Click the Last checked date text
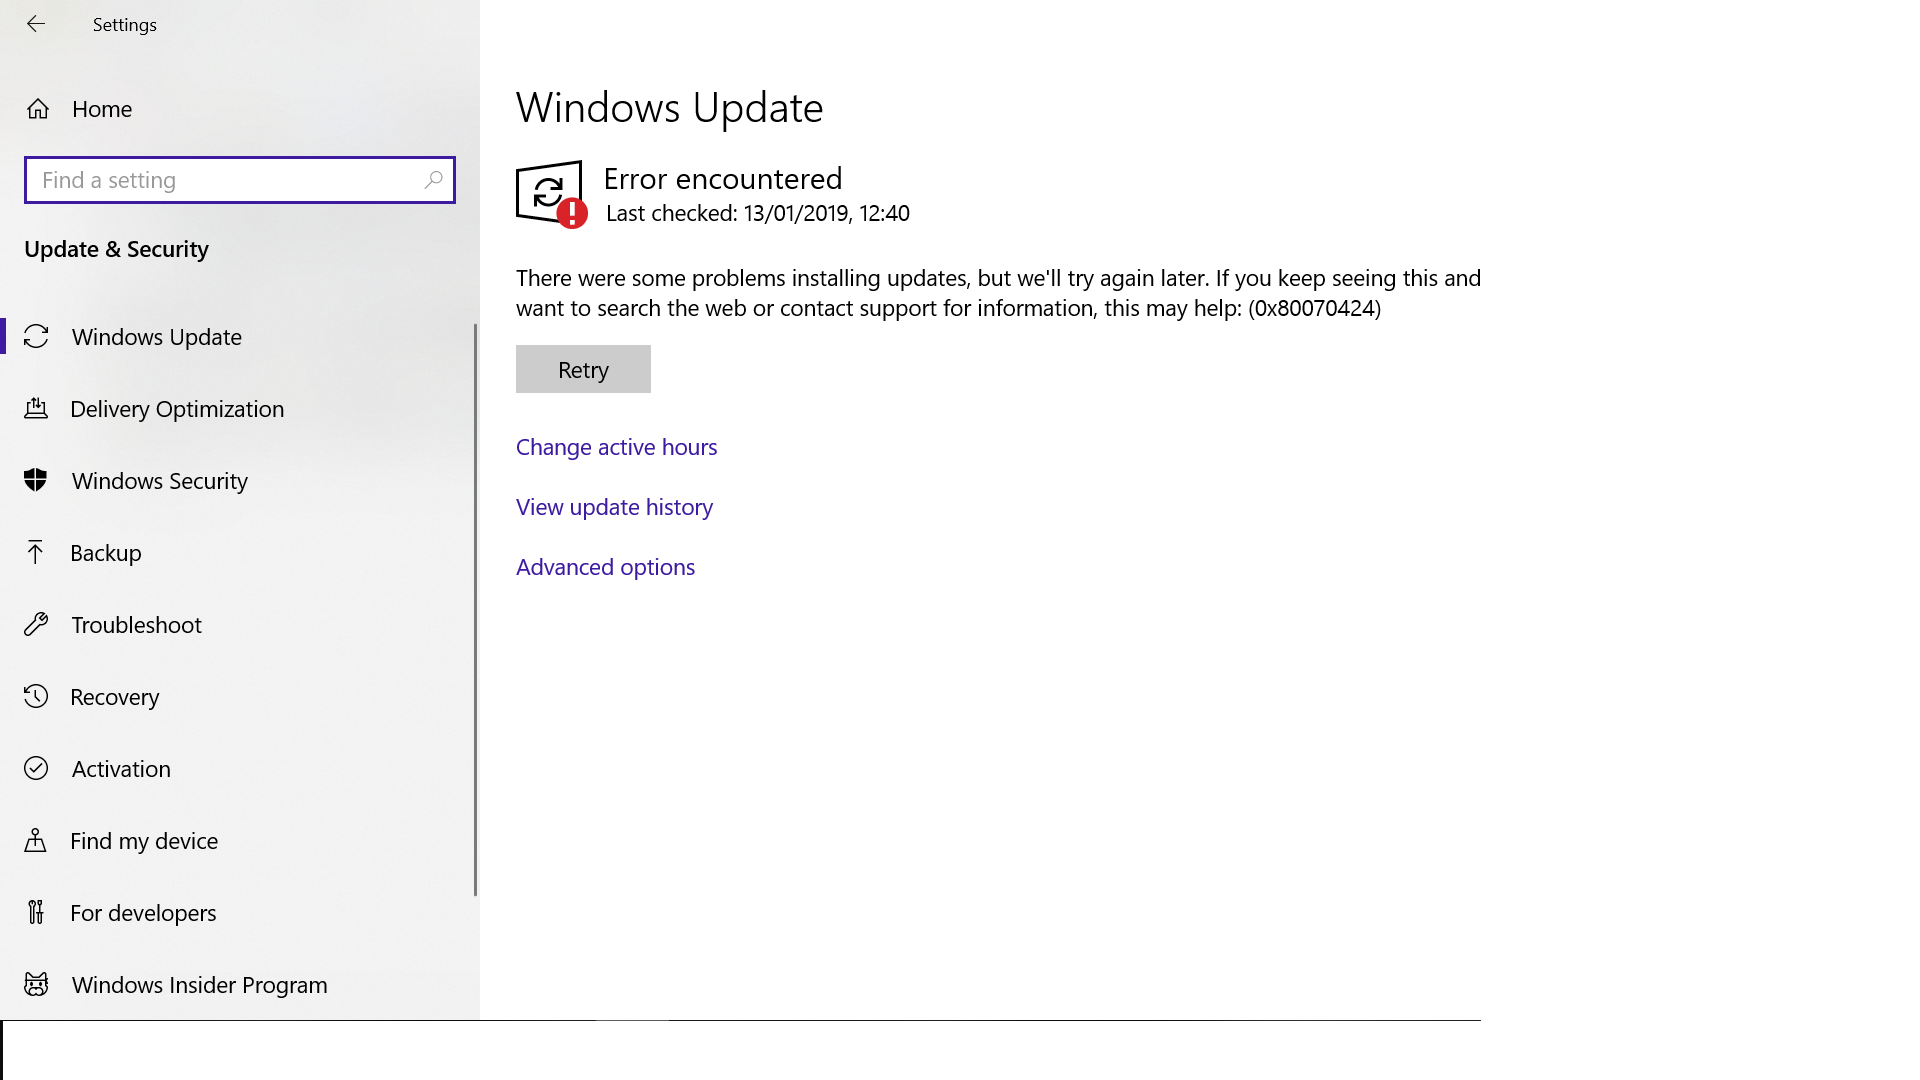Screen dimensions: 1920x1080 [x=758, y=213]
